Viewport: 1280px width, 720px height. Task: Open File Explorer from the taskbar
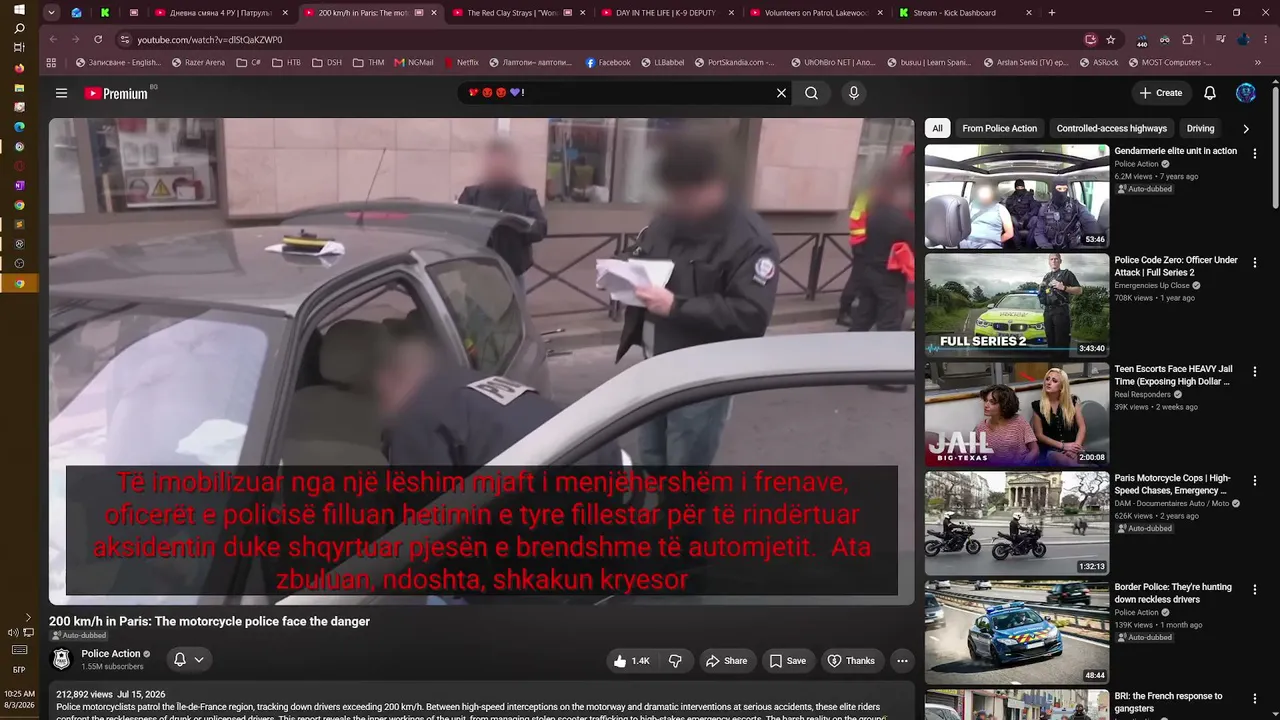19,88
